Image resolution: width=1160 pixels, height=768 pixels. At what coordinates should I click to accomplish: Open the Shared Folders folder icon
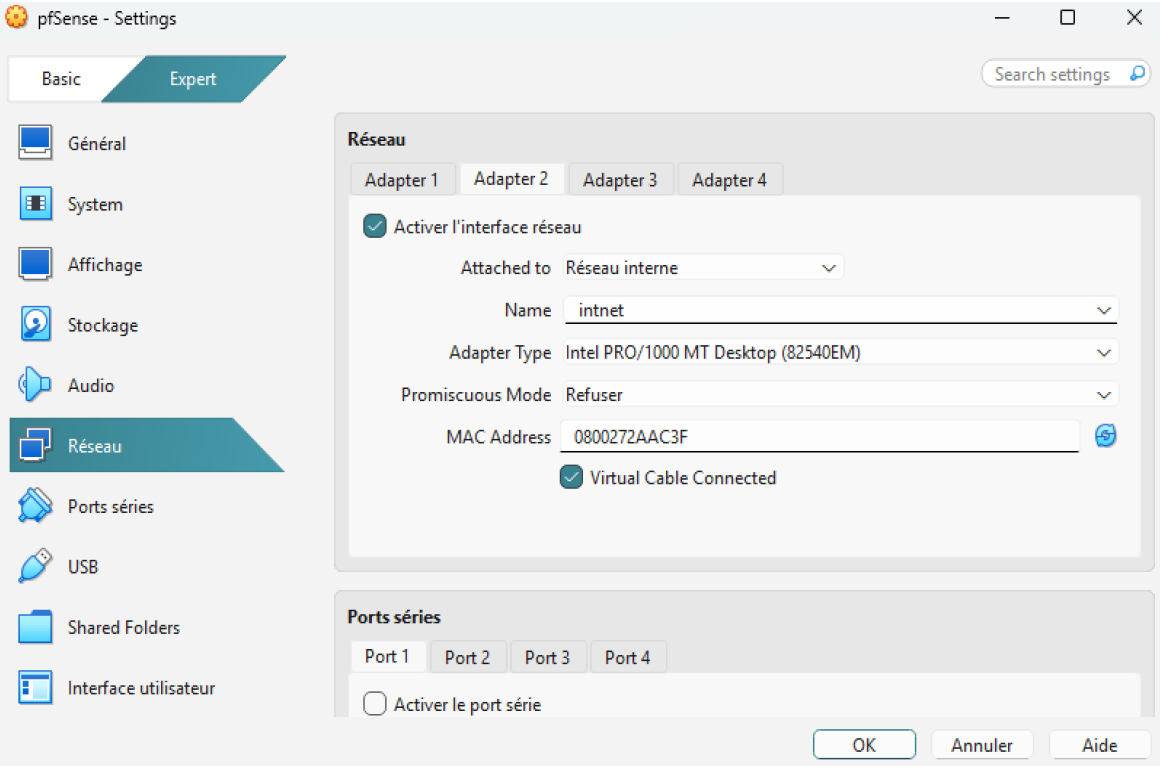click(x=35, y=627)
